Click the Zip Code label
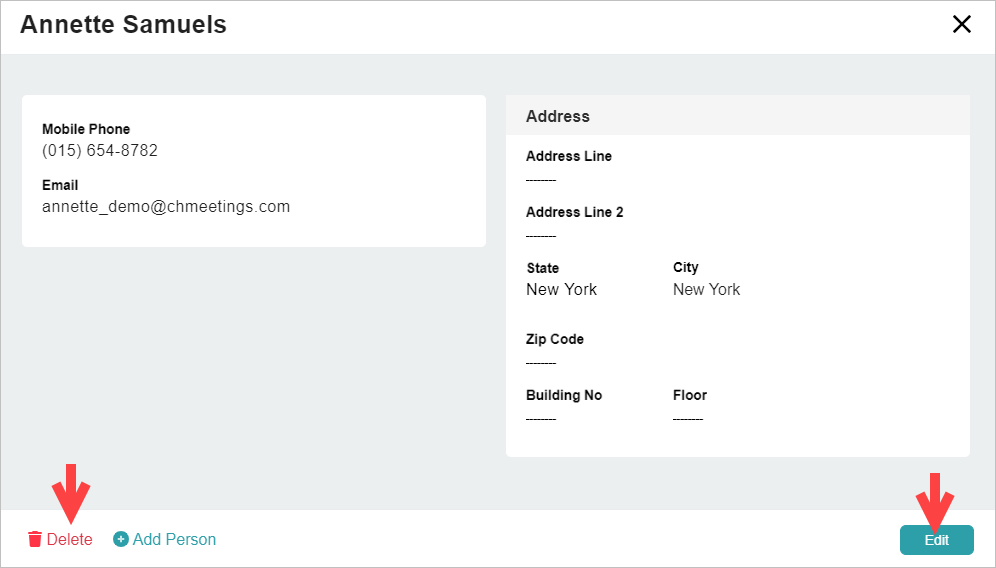The height and width of the screenshot is (568, 996). pyautogui.click(x=555, y=339)
